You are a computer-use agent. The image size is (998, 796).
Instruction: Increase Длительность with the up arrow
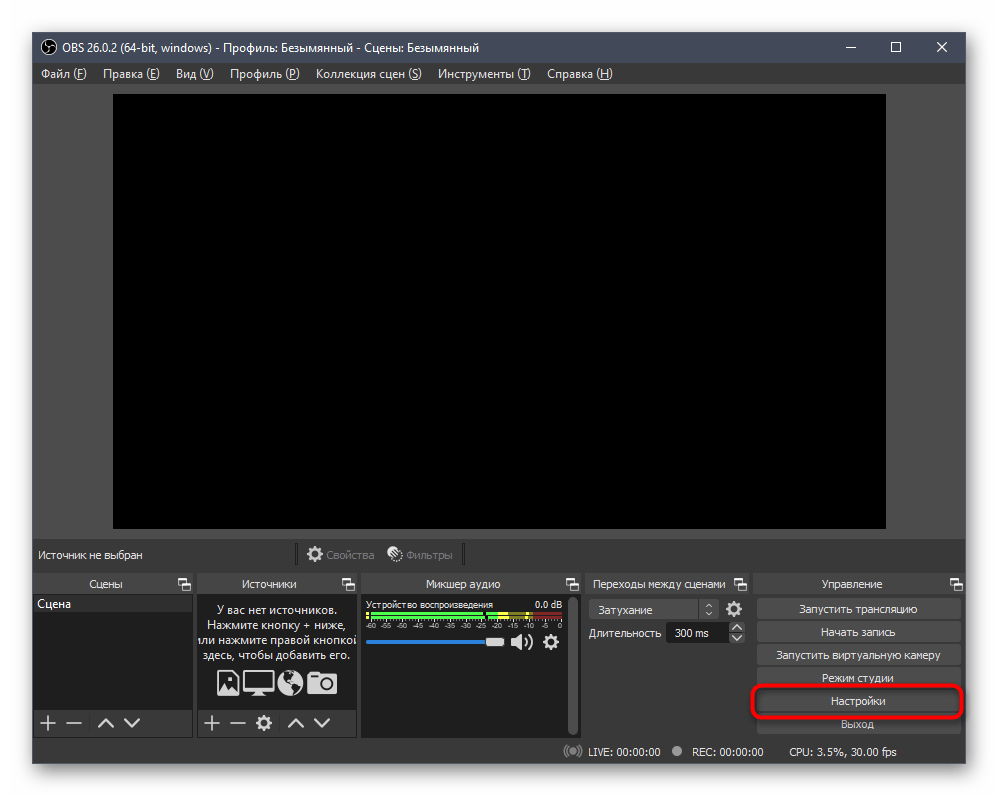click(x=737, y=628)
